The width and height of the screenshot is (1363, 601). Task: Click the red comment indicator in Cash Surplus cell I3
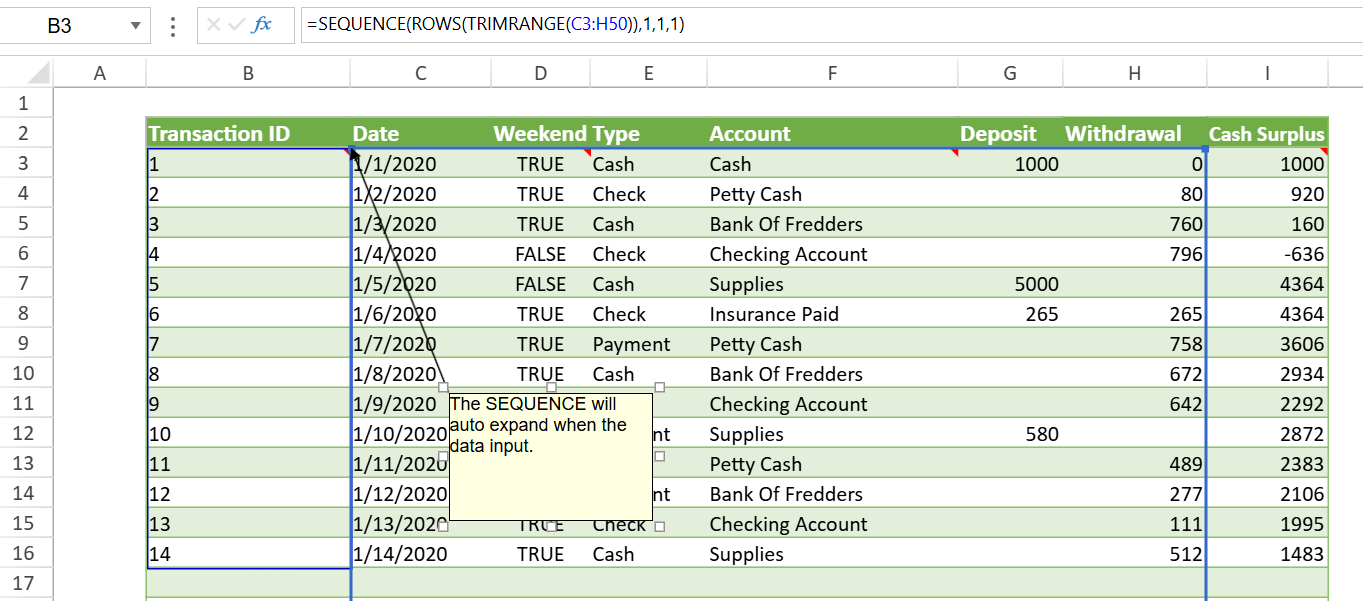click(x=1323, y=152)
